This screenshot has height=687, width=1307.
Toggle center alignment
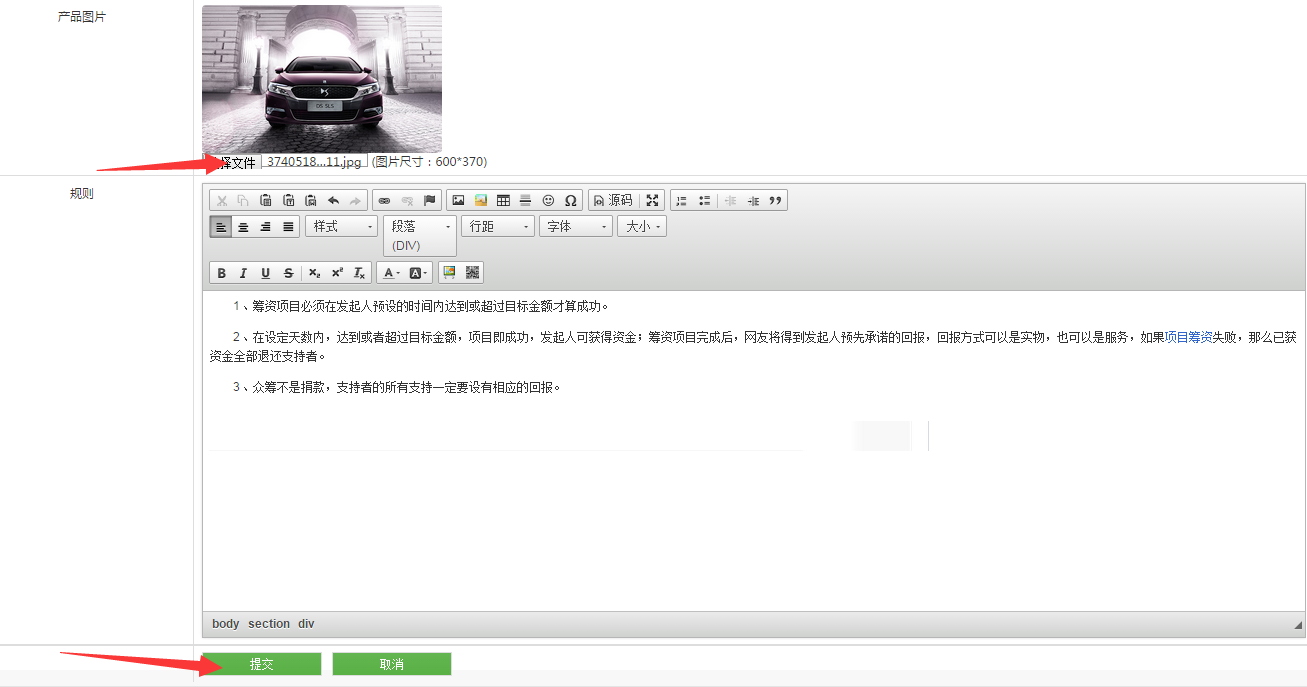(x=243, y=227)
